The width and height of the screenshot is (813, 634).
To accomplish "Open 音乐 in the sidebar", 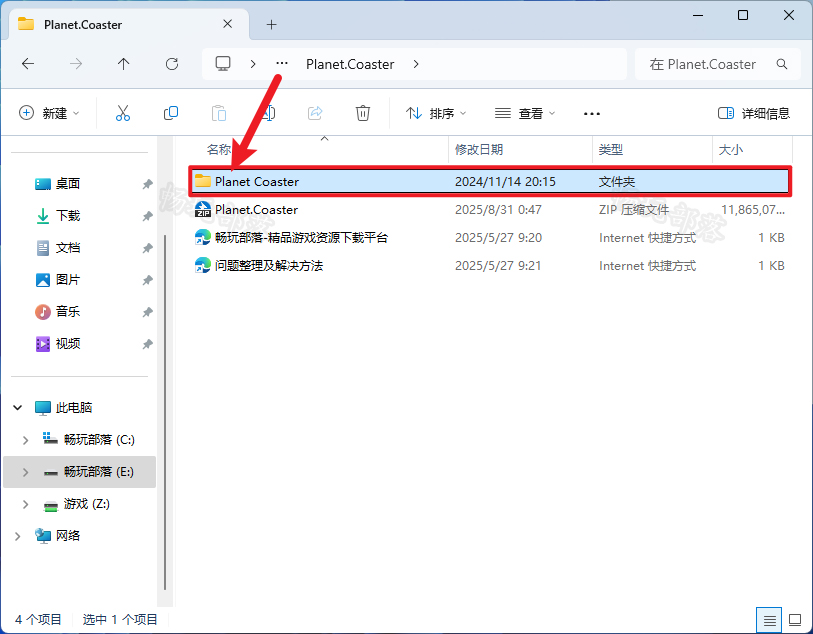I will (x=68, y=312).
